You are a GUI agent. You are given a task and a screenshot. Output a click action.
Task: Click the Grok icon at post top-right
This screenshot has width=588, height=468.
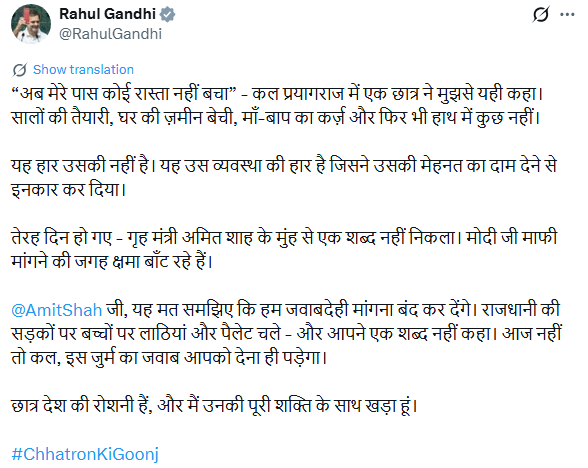coord(541,14)
